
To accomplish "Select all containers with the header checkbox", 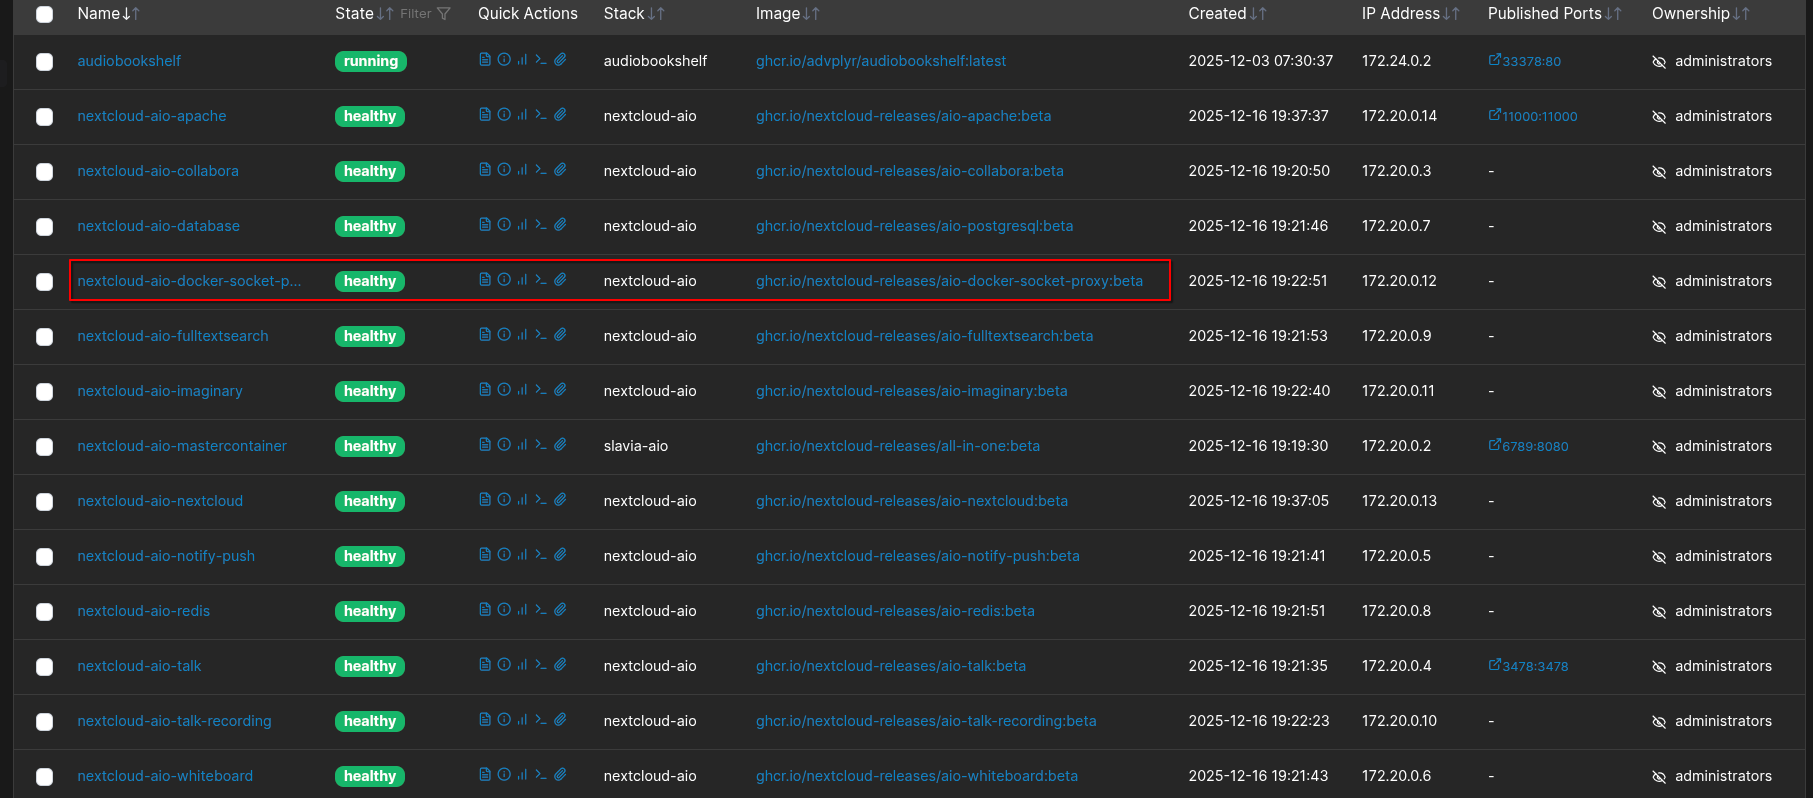I will click(x=44, y=14).
